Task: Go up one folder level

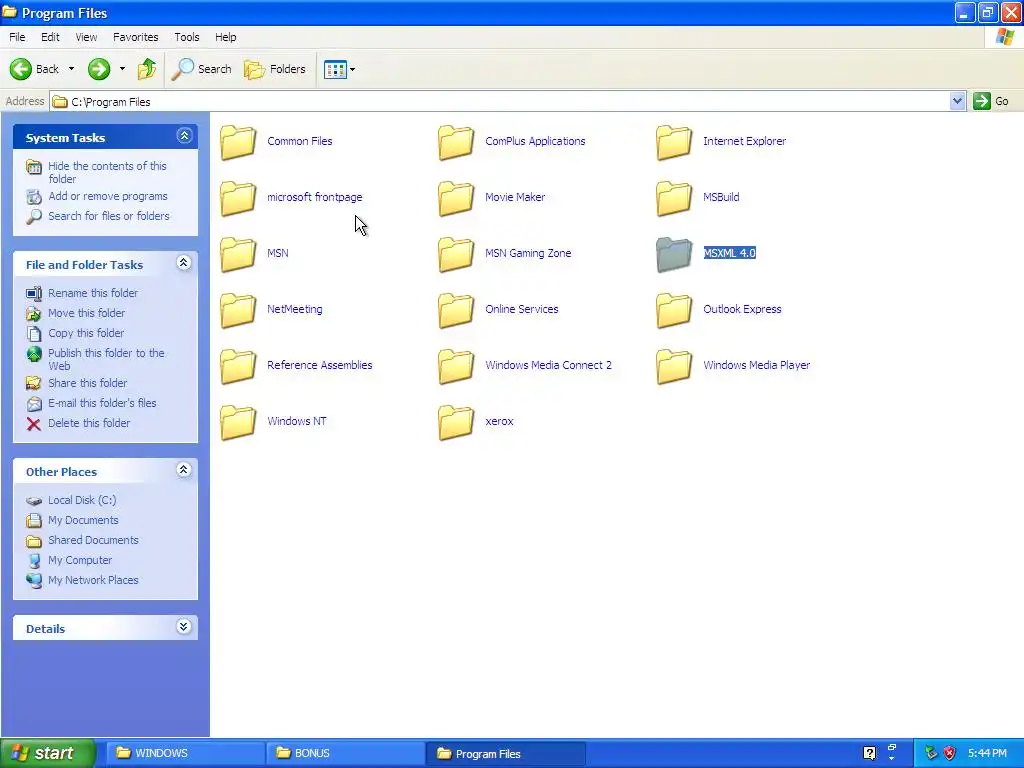Action: click(147, 69)
